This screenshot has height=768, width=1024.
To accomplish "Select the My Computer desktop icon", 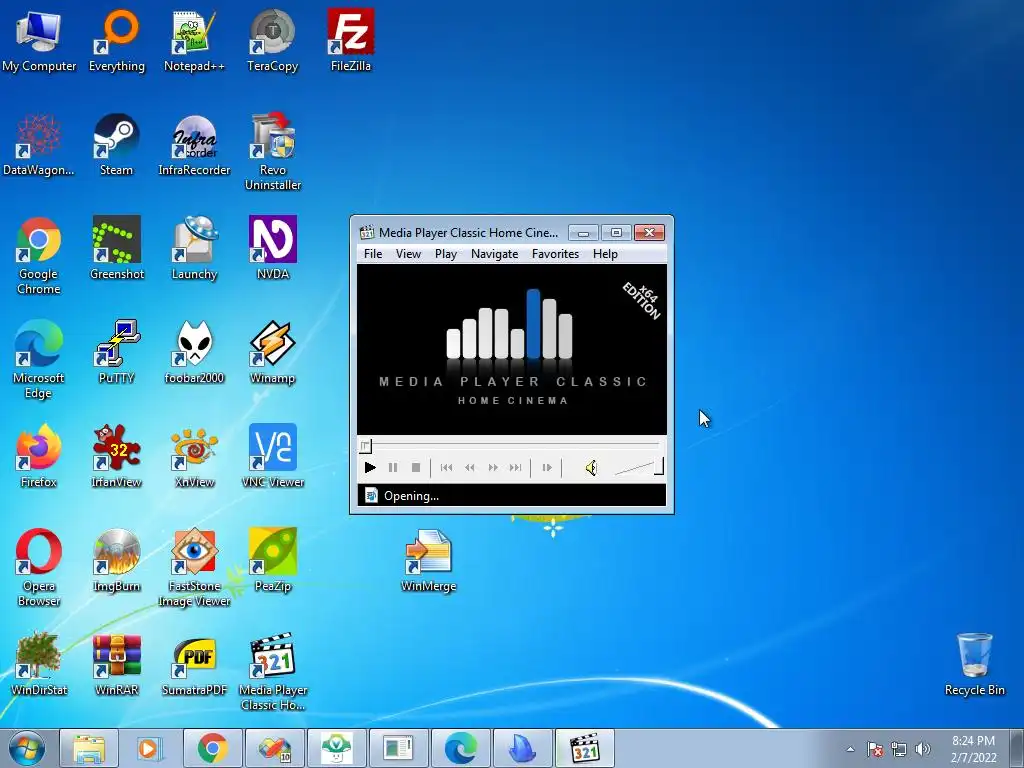I will point(39,40).
